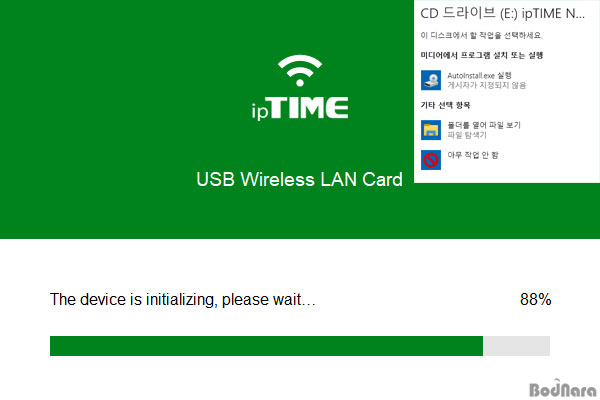Run AutoInstall.exe 실행 from AutoPlay list
This screenshot has width=600, height=400.
(x=479, y=75)
